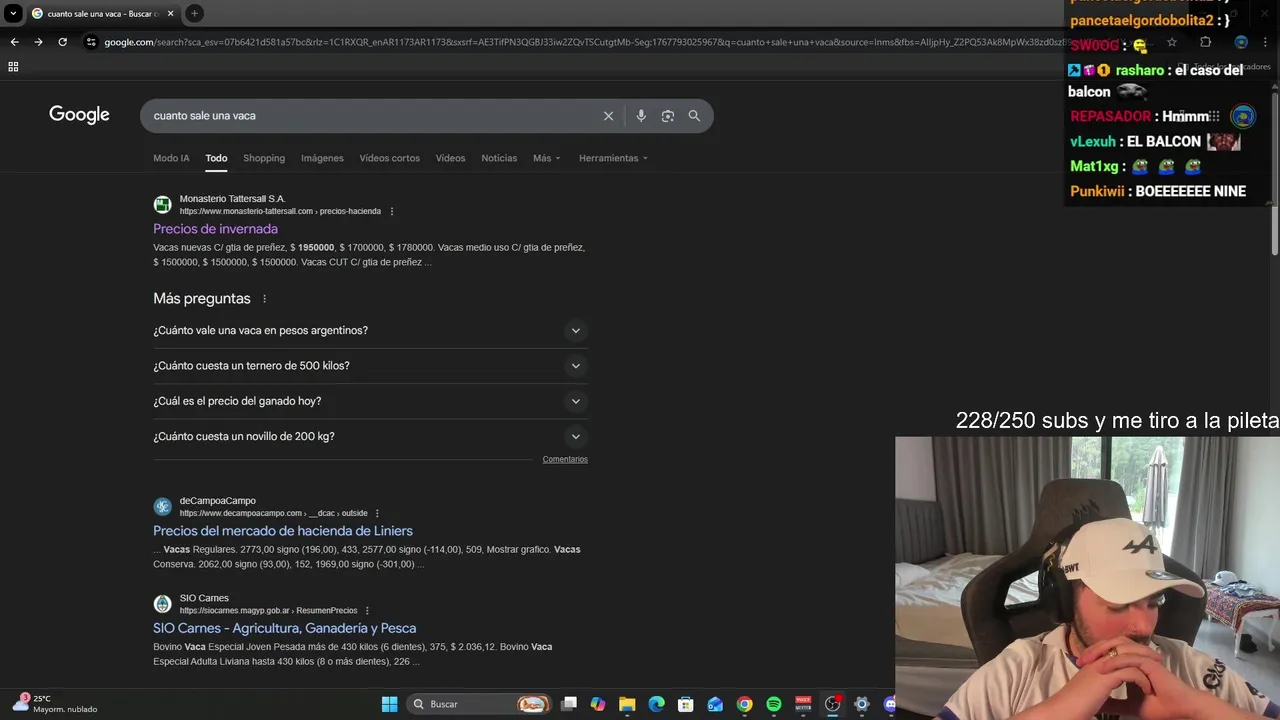The image size is (1280, 720).
Task: Search by image with the Google Lens icon
Action: pos(668,116)
